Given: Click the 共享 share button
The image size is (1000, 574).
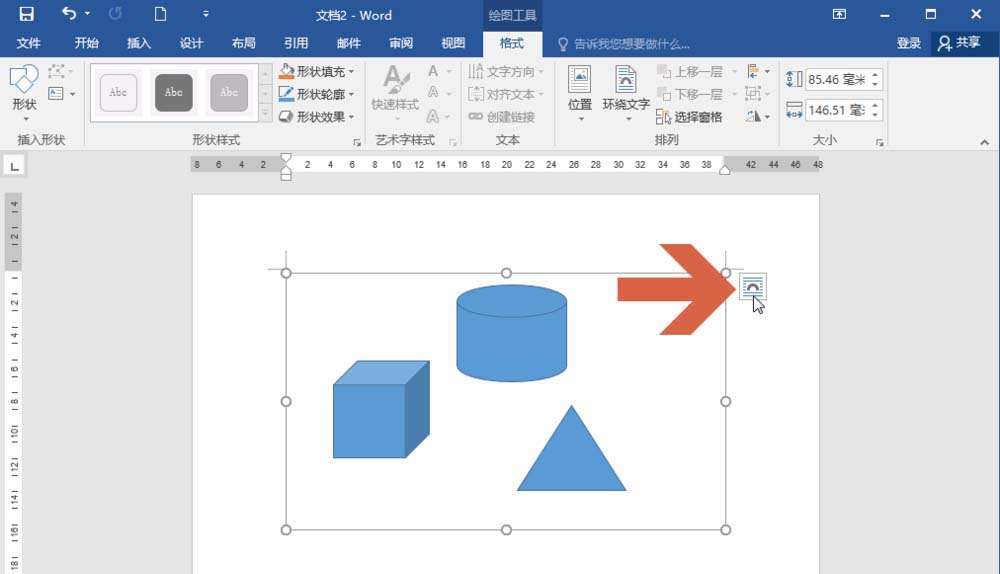Looking at the screenshot, I should point(959,43).
